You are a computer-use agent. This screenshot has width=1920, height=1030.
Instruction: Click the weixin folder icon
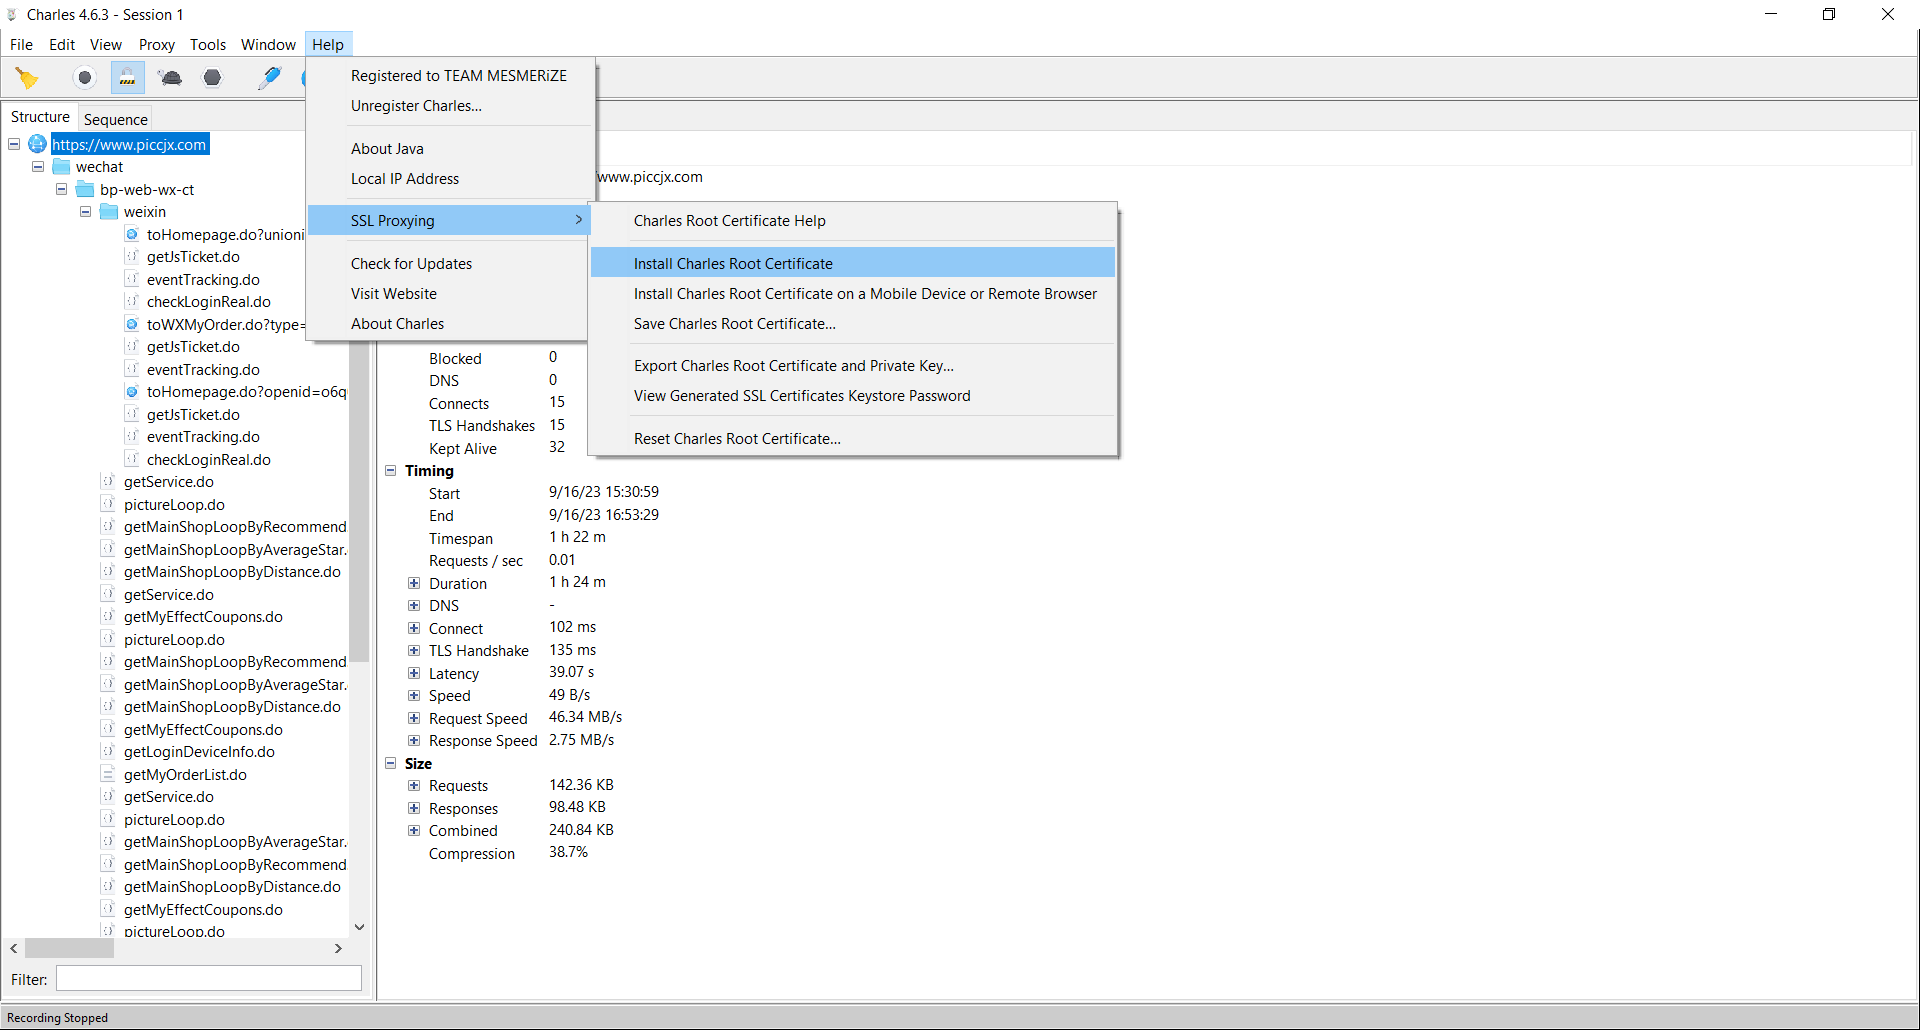109,212
